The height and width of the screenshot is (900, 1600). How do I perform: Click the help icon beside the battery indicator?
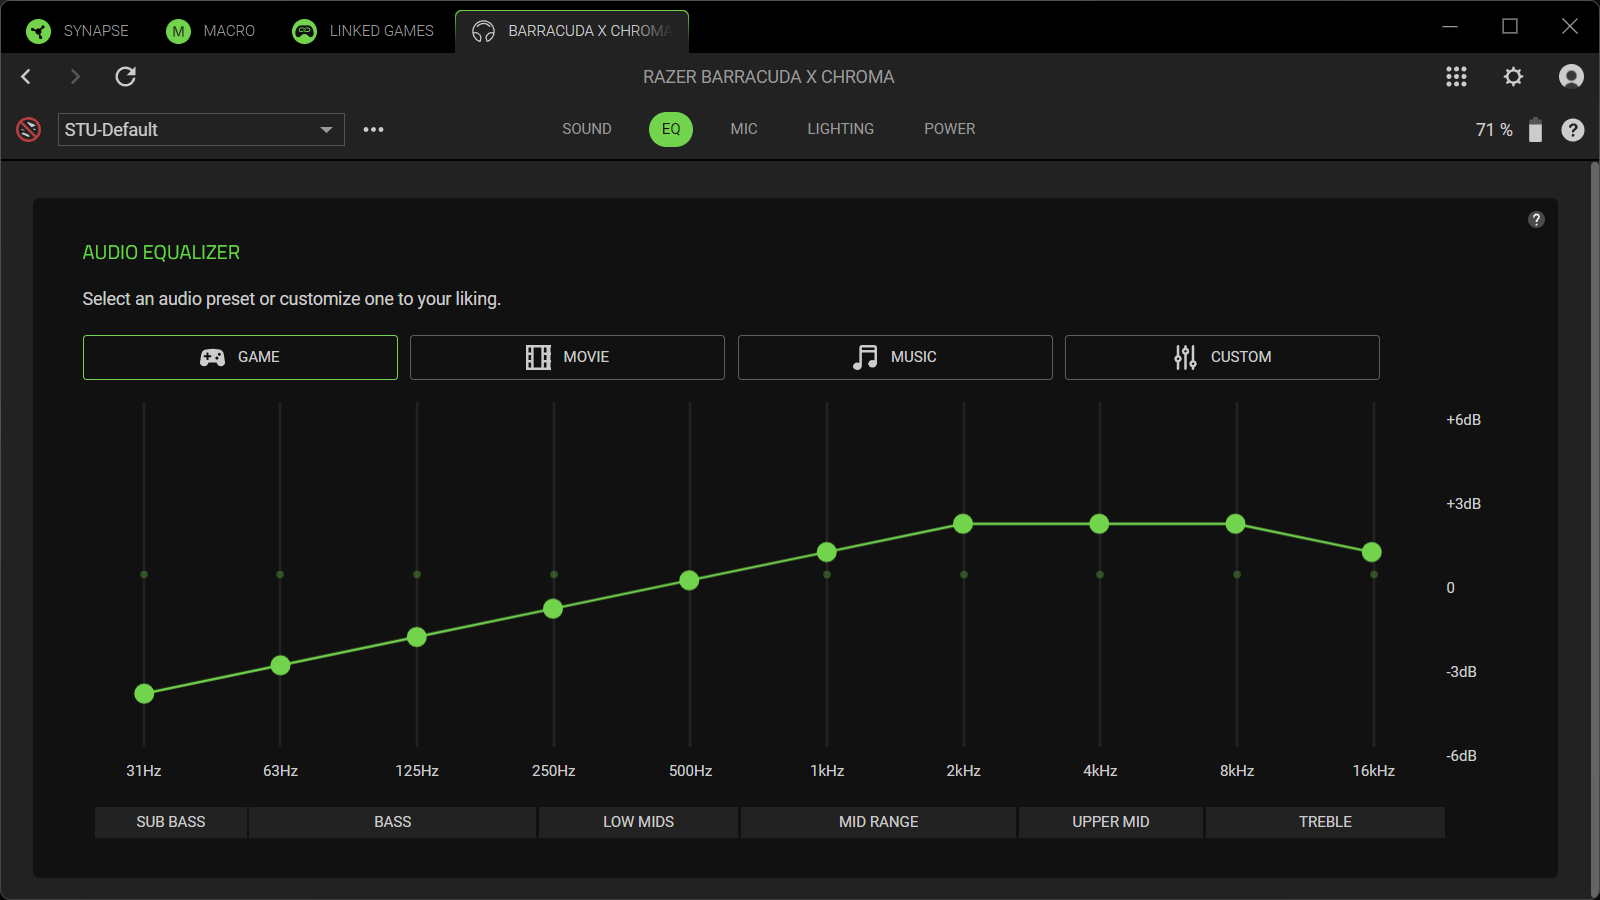point(1572,130)
